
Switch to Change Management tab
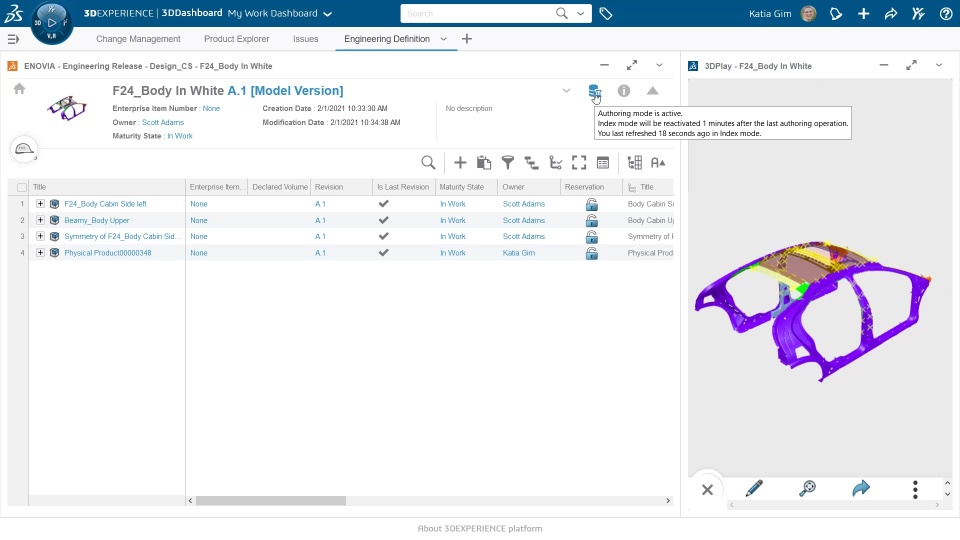pyautogui.click(x=138, y=39)
